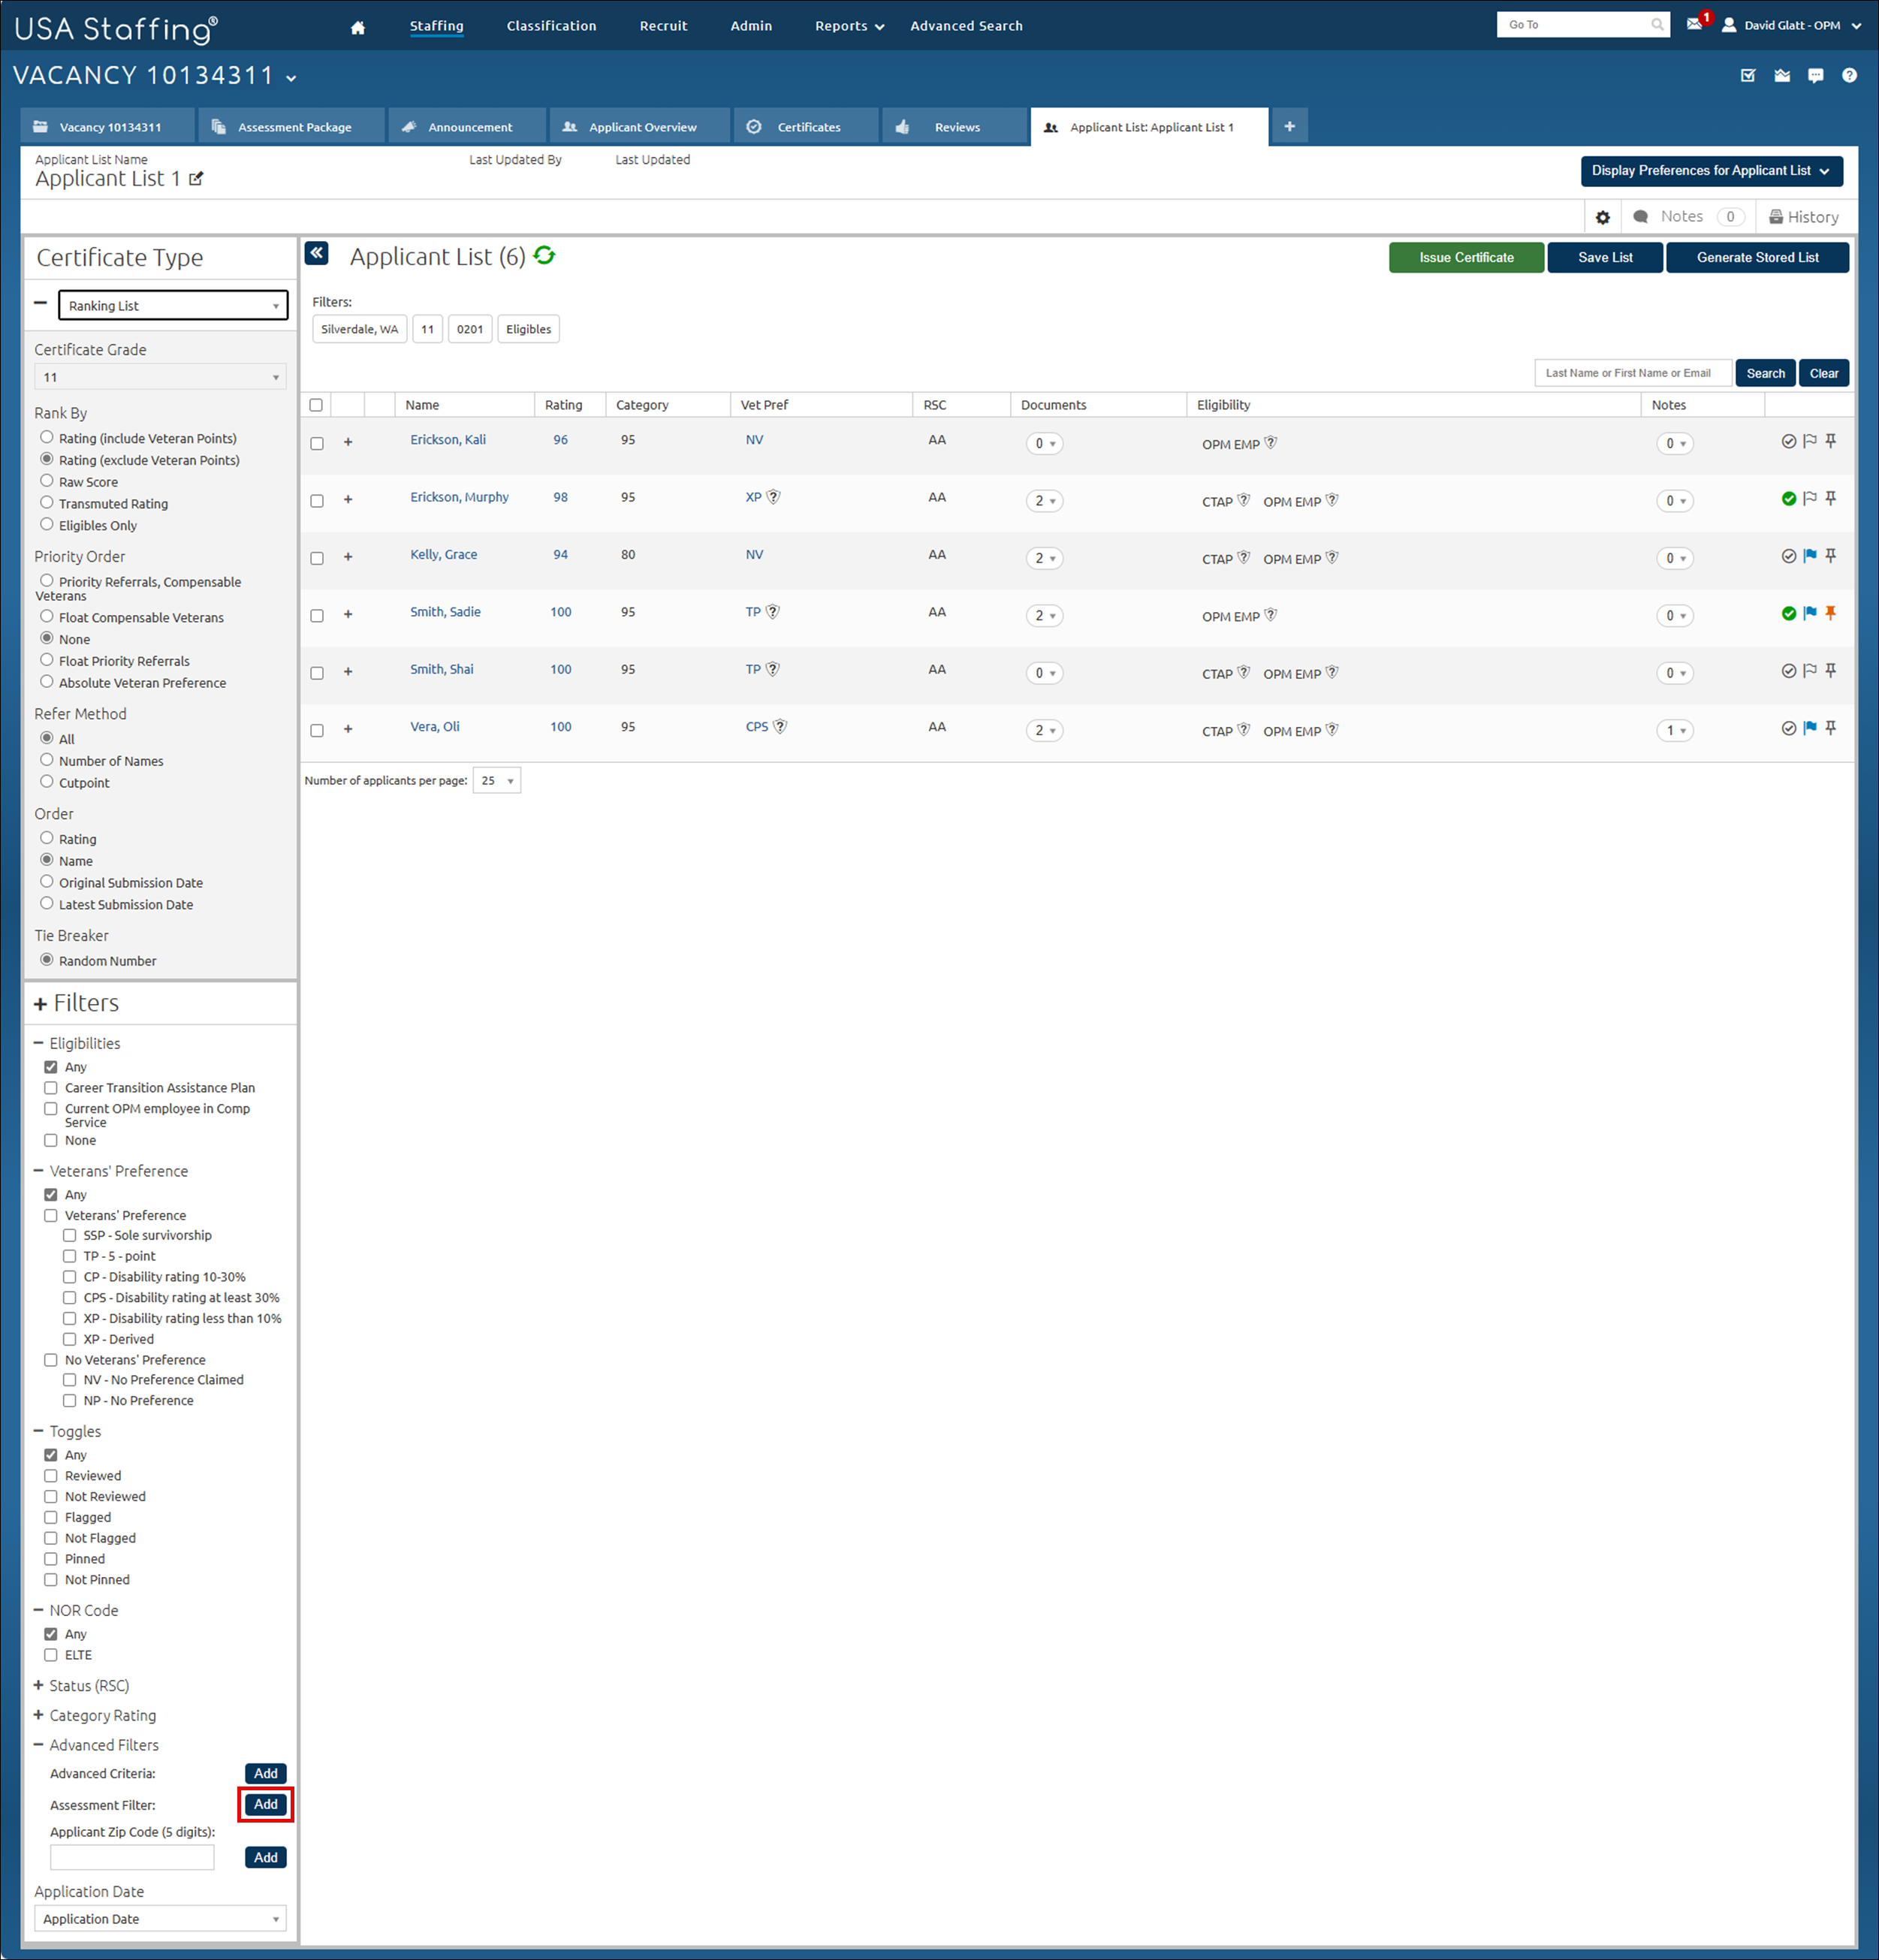Open applicants per page dropdown
Viewport: 1879px width, 1960px height.
[x=496, y=781]
